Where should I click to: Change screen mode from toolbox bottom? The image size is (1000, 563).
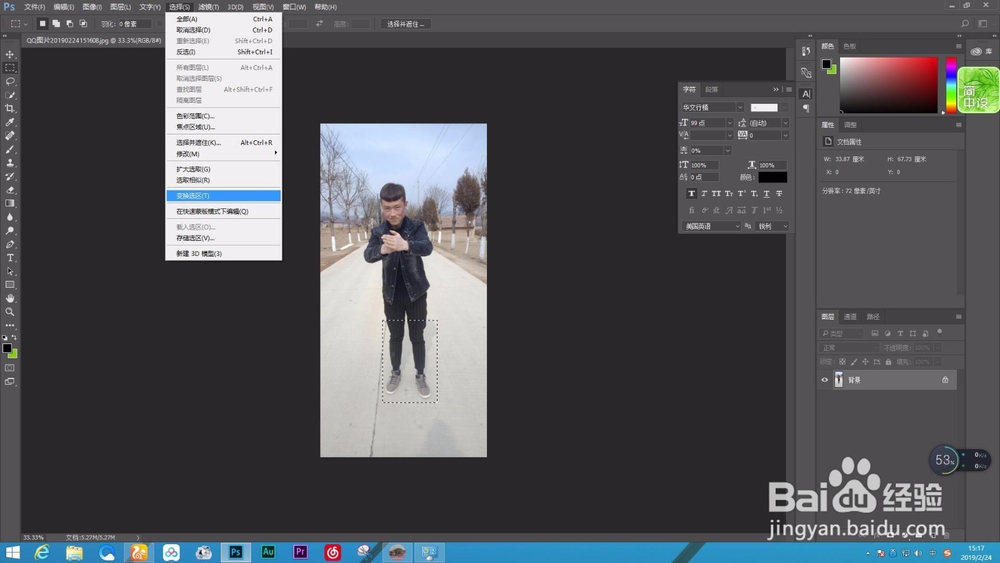pos(10,381)
